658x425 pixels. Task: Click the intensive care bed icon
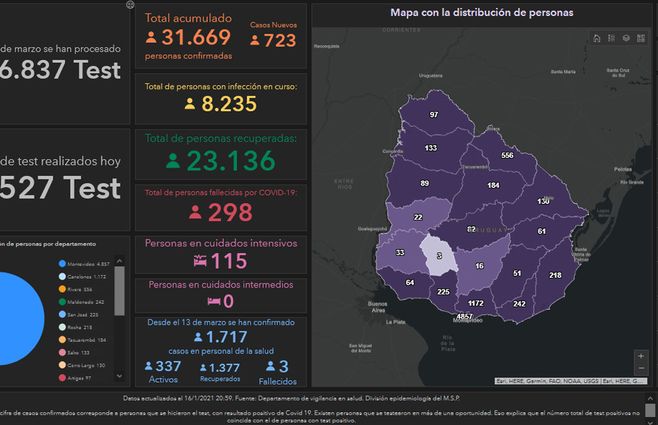(199, 261)
